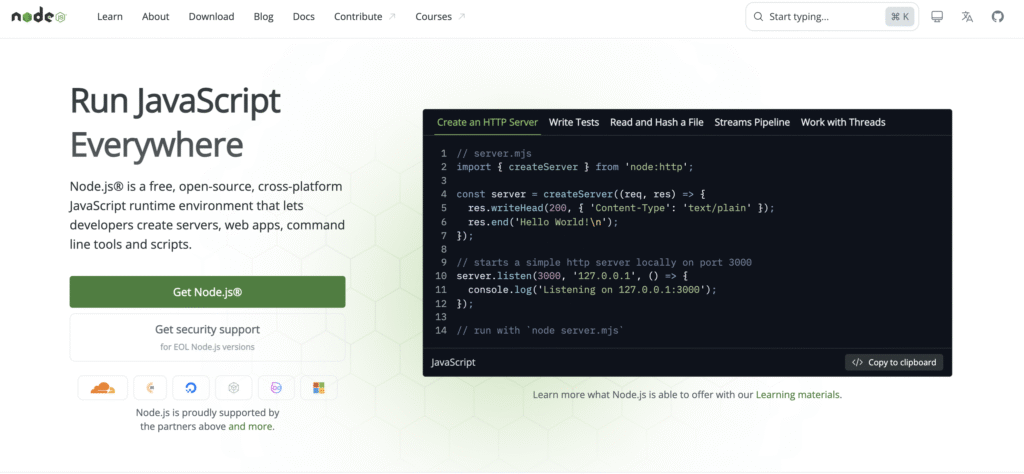This screenshot has width=1024, height=474.
Task: Select the Create an HTTP Server tab
Action: pos(487,122)
